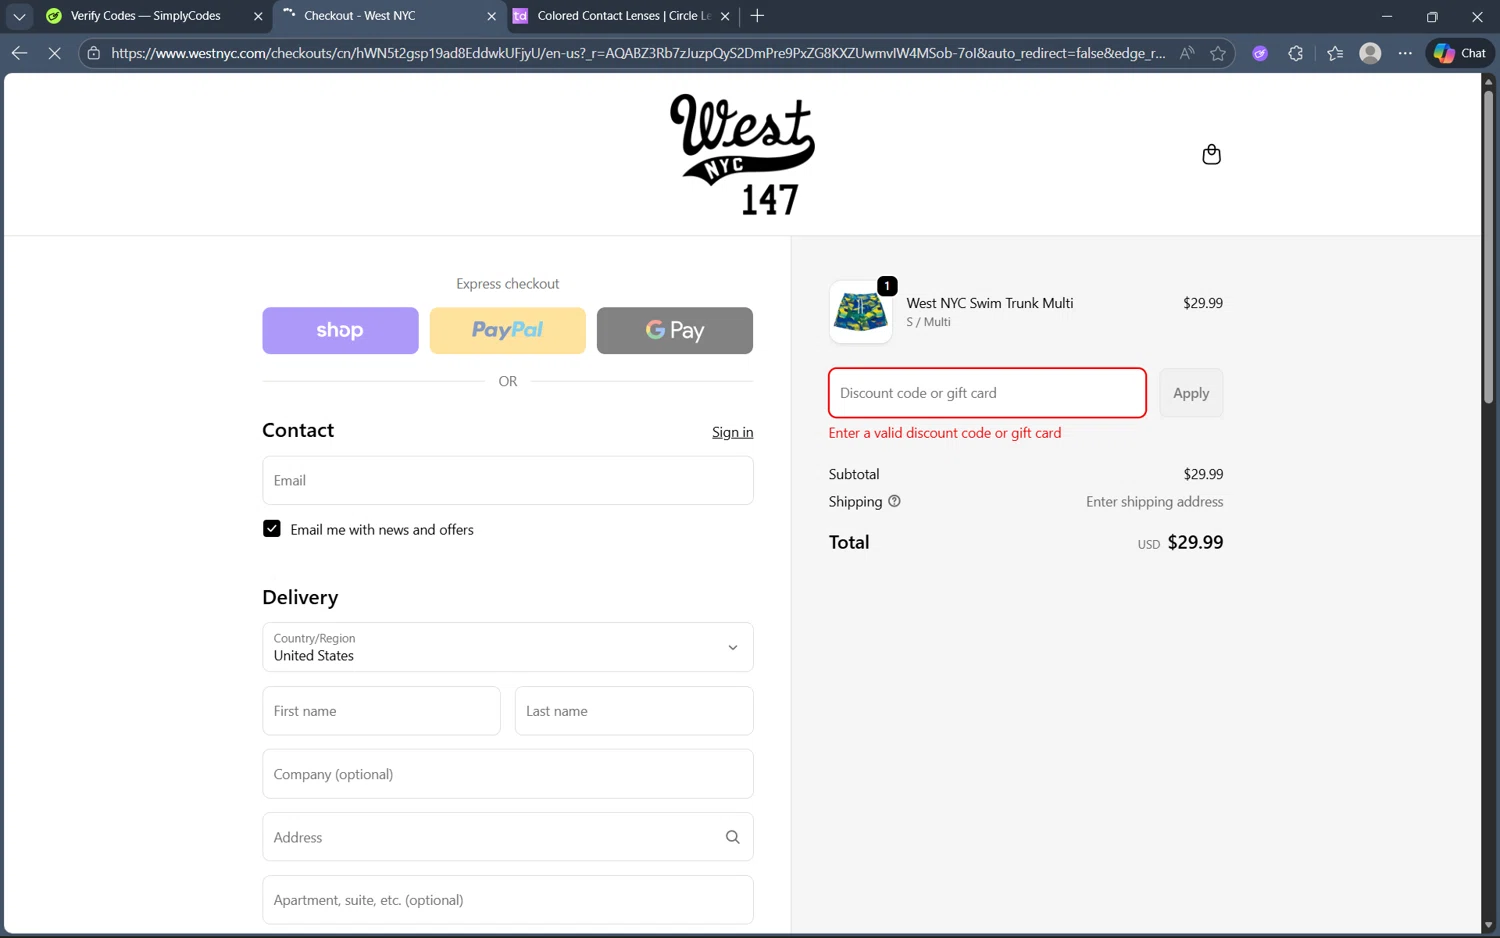Open a new browser tab

(x=757, y=15)
